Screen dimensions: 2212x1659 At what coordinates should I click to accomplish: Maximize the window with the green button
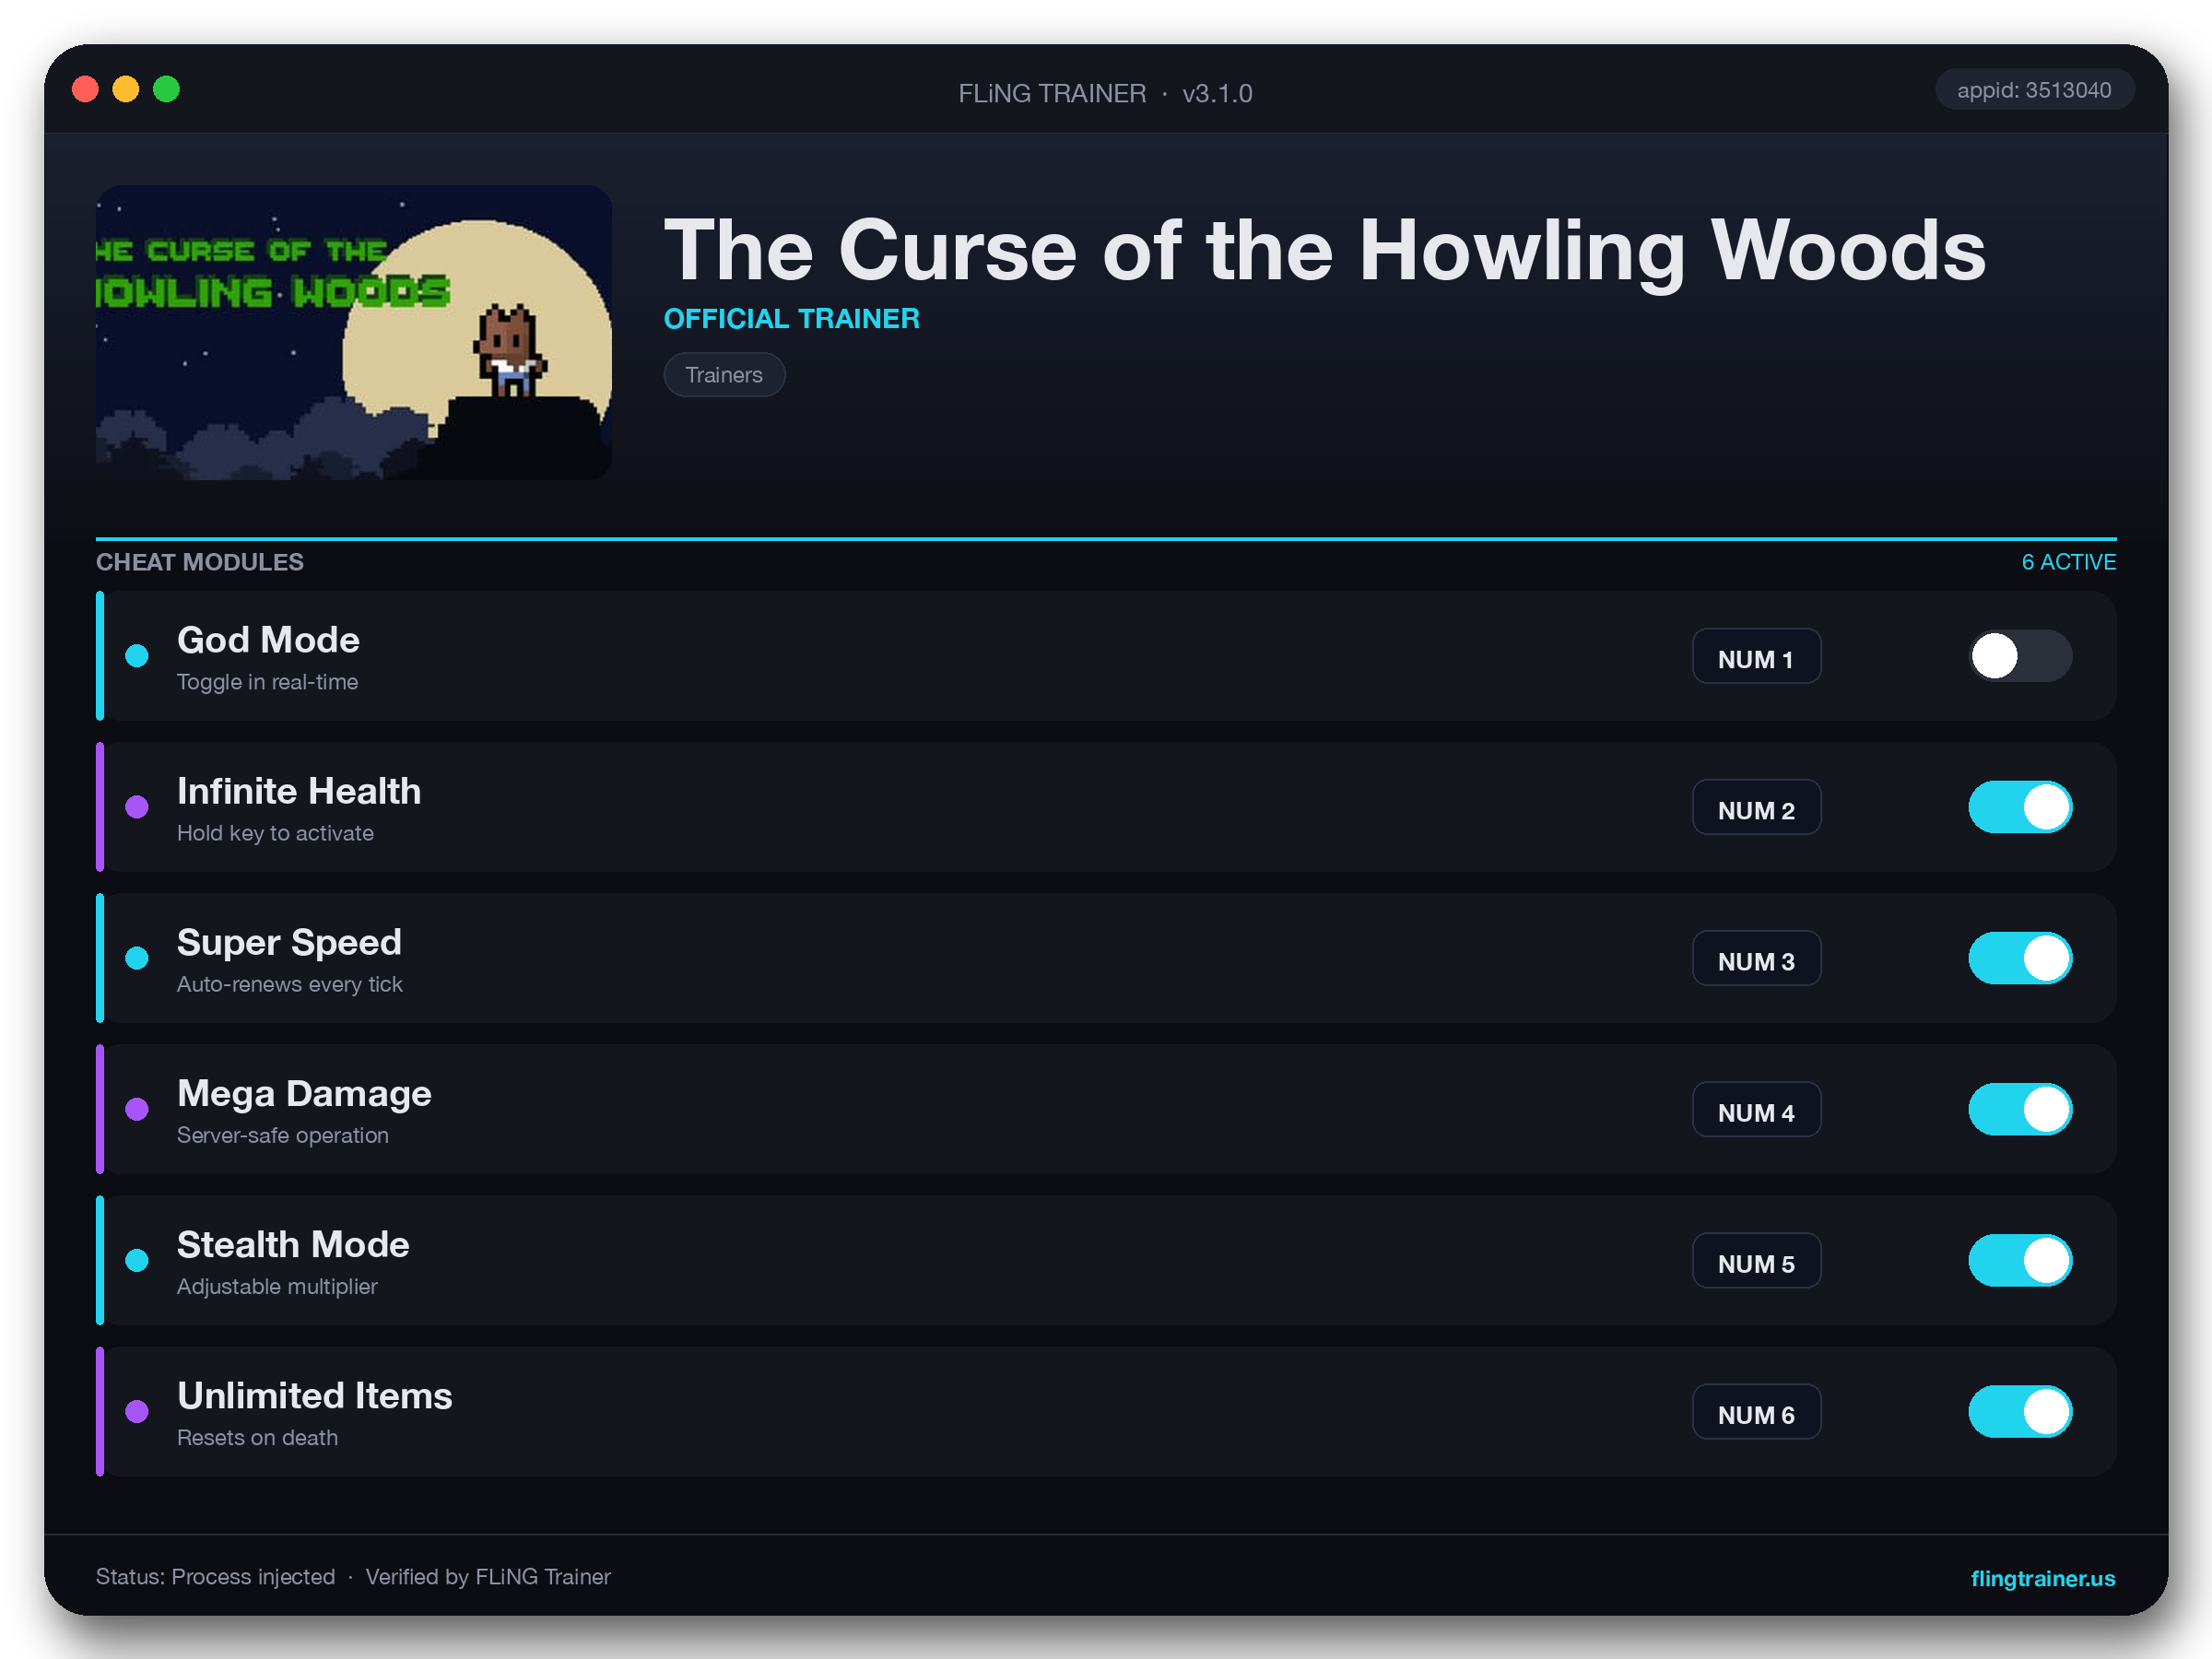[x=166, y=90]
